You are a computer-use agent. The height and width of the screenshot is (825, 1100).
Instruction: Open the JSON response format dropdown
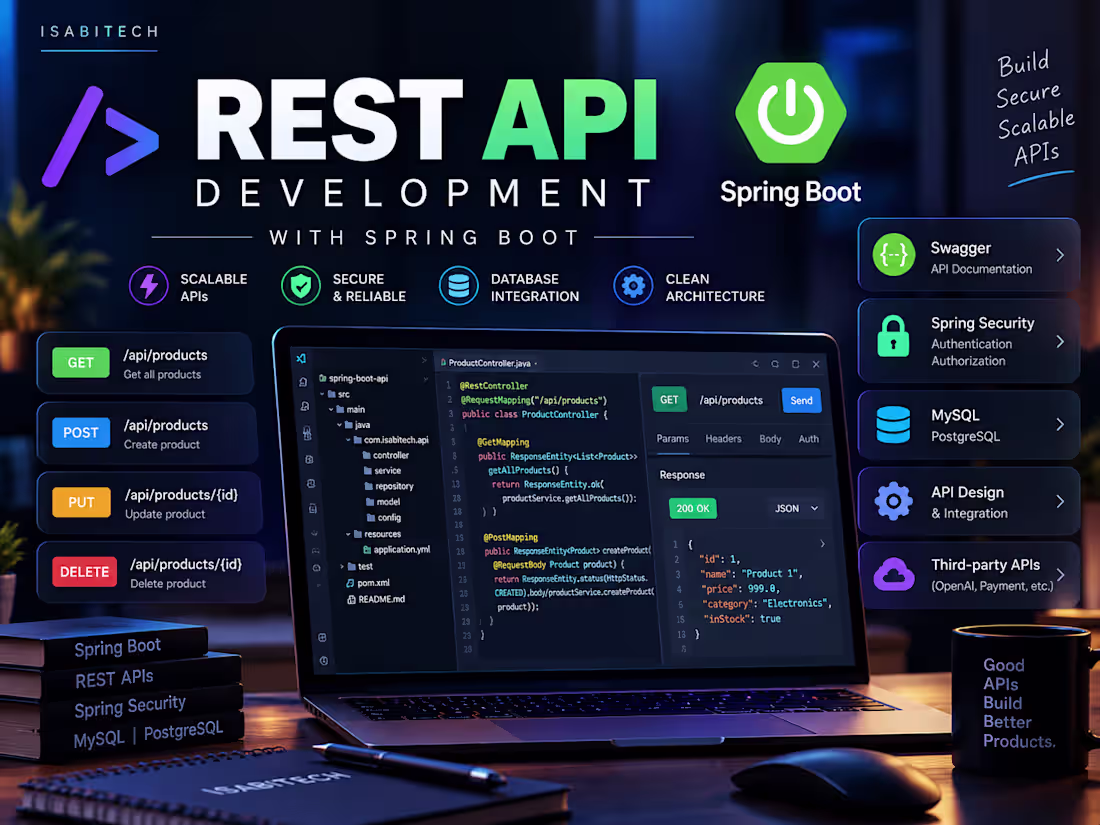(796, 509)
